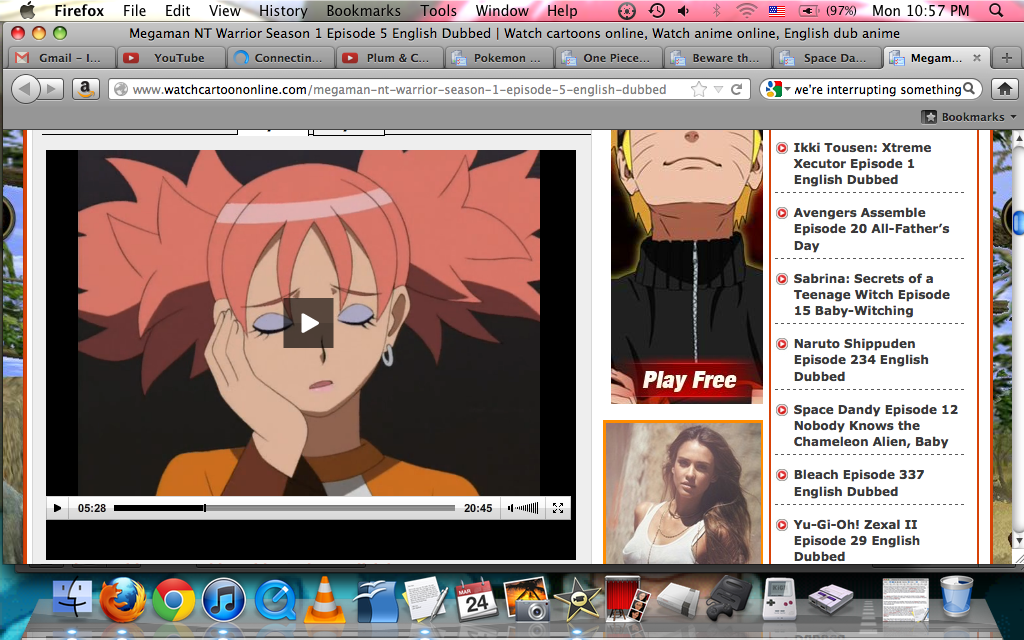Click the Amazon toolbar icon
Viewport: 1024px width, 640px height.
coord(85,89)
